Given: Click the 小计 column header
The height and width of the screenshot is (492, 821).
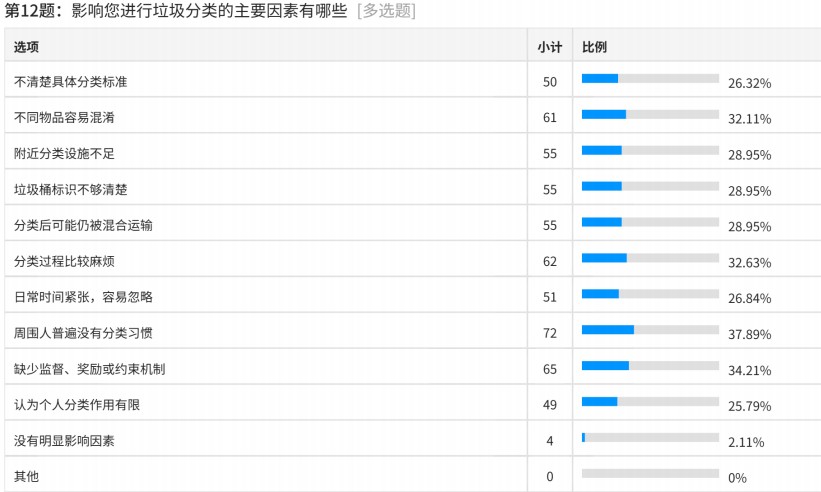Looking at the screenshot, I should click(550, 47).
